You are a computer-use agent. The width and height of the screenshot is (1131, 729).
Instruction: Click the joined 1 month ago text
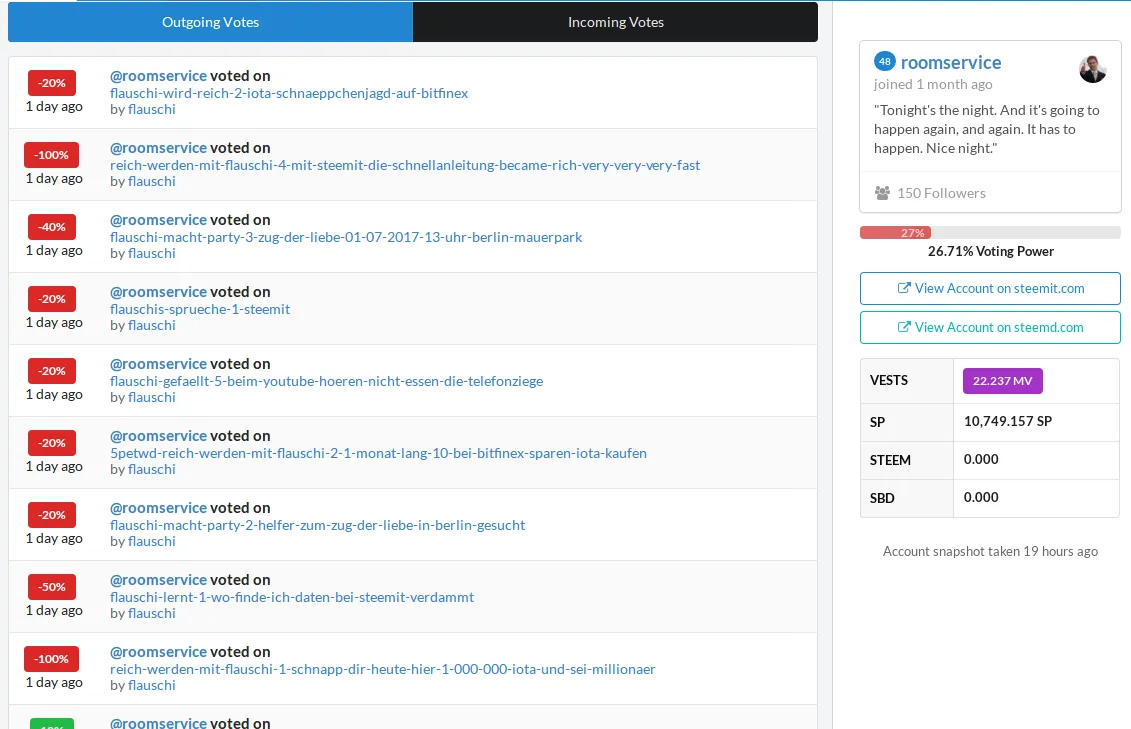pyautogui.click(x=933, y=84)
